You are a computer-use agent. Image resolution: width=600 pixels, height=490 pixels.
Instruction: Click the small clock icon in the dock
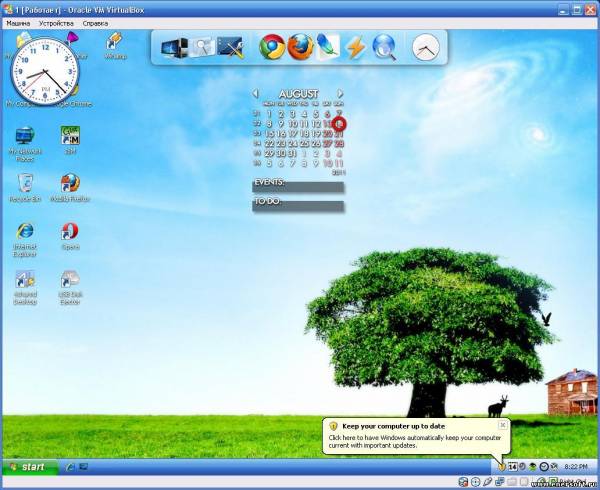426,47
